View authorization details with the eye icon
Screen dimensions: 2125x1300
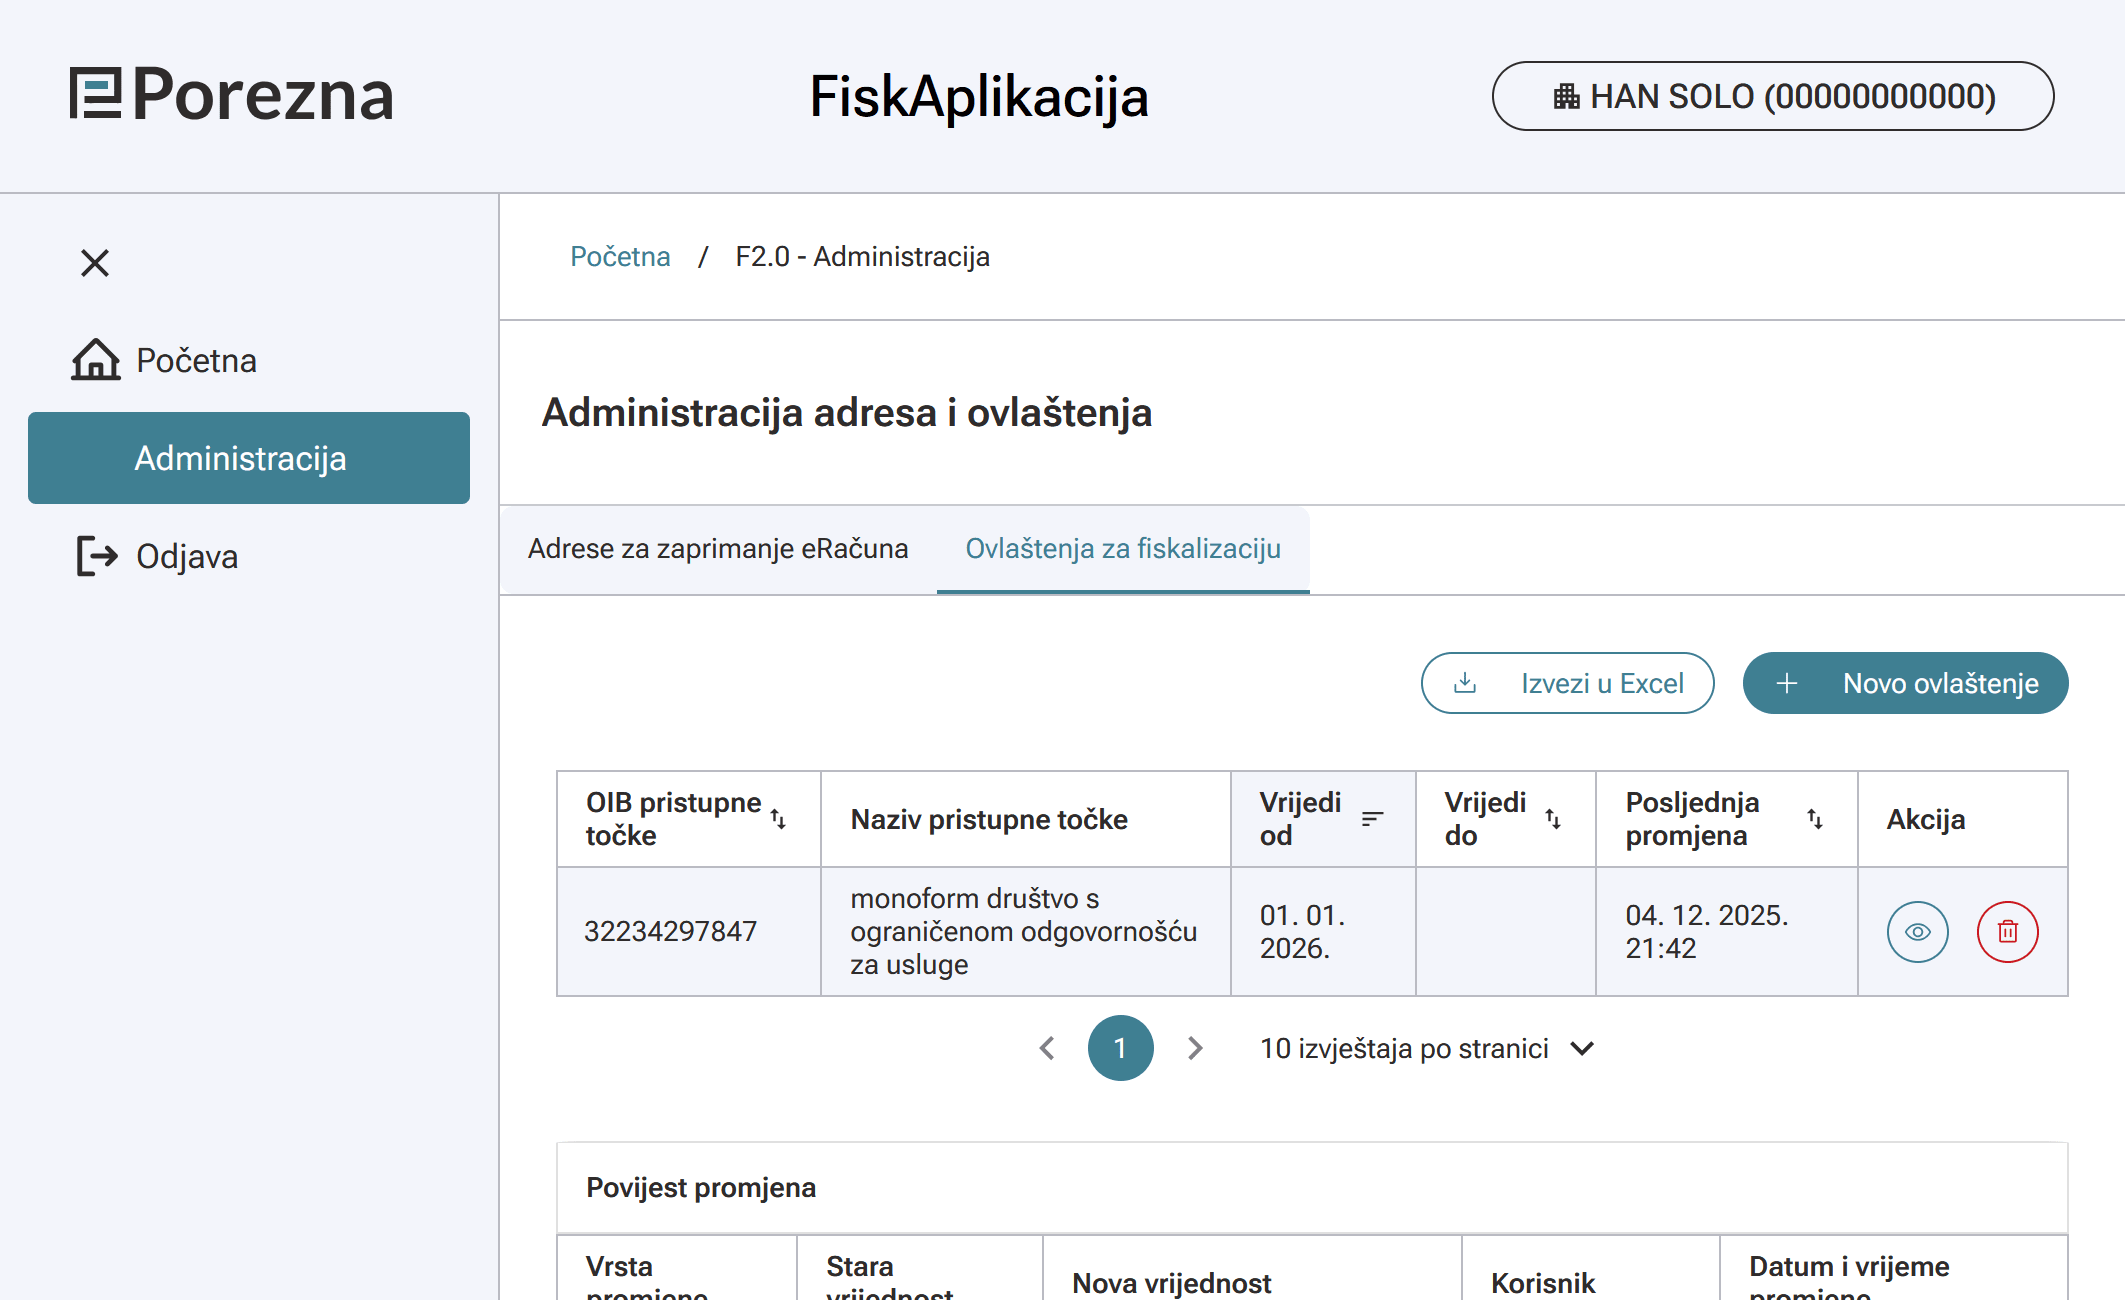pyautogui.click(x=1917, y=932)
